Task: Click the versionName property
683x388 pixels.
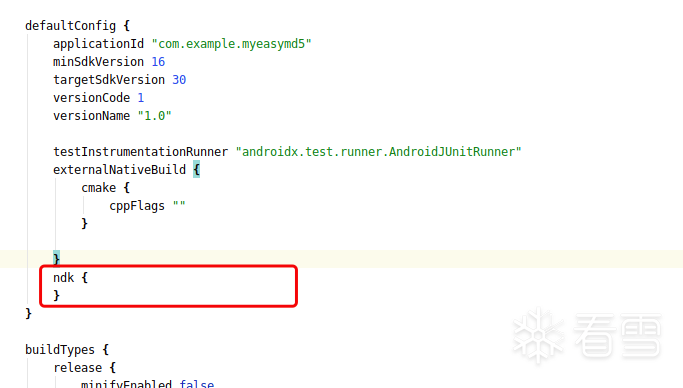Action: [x=91, y=116]
